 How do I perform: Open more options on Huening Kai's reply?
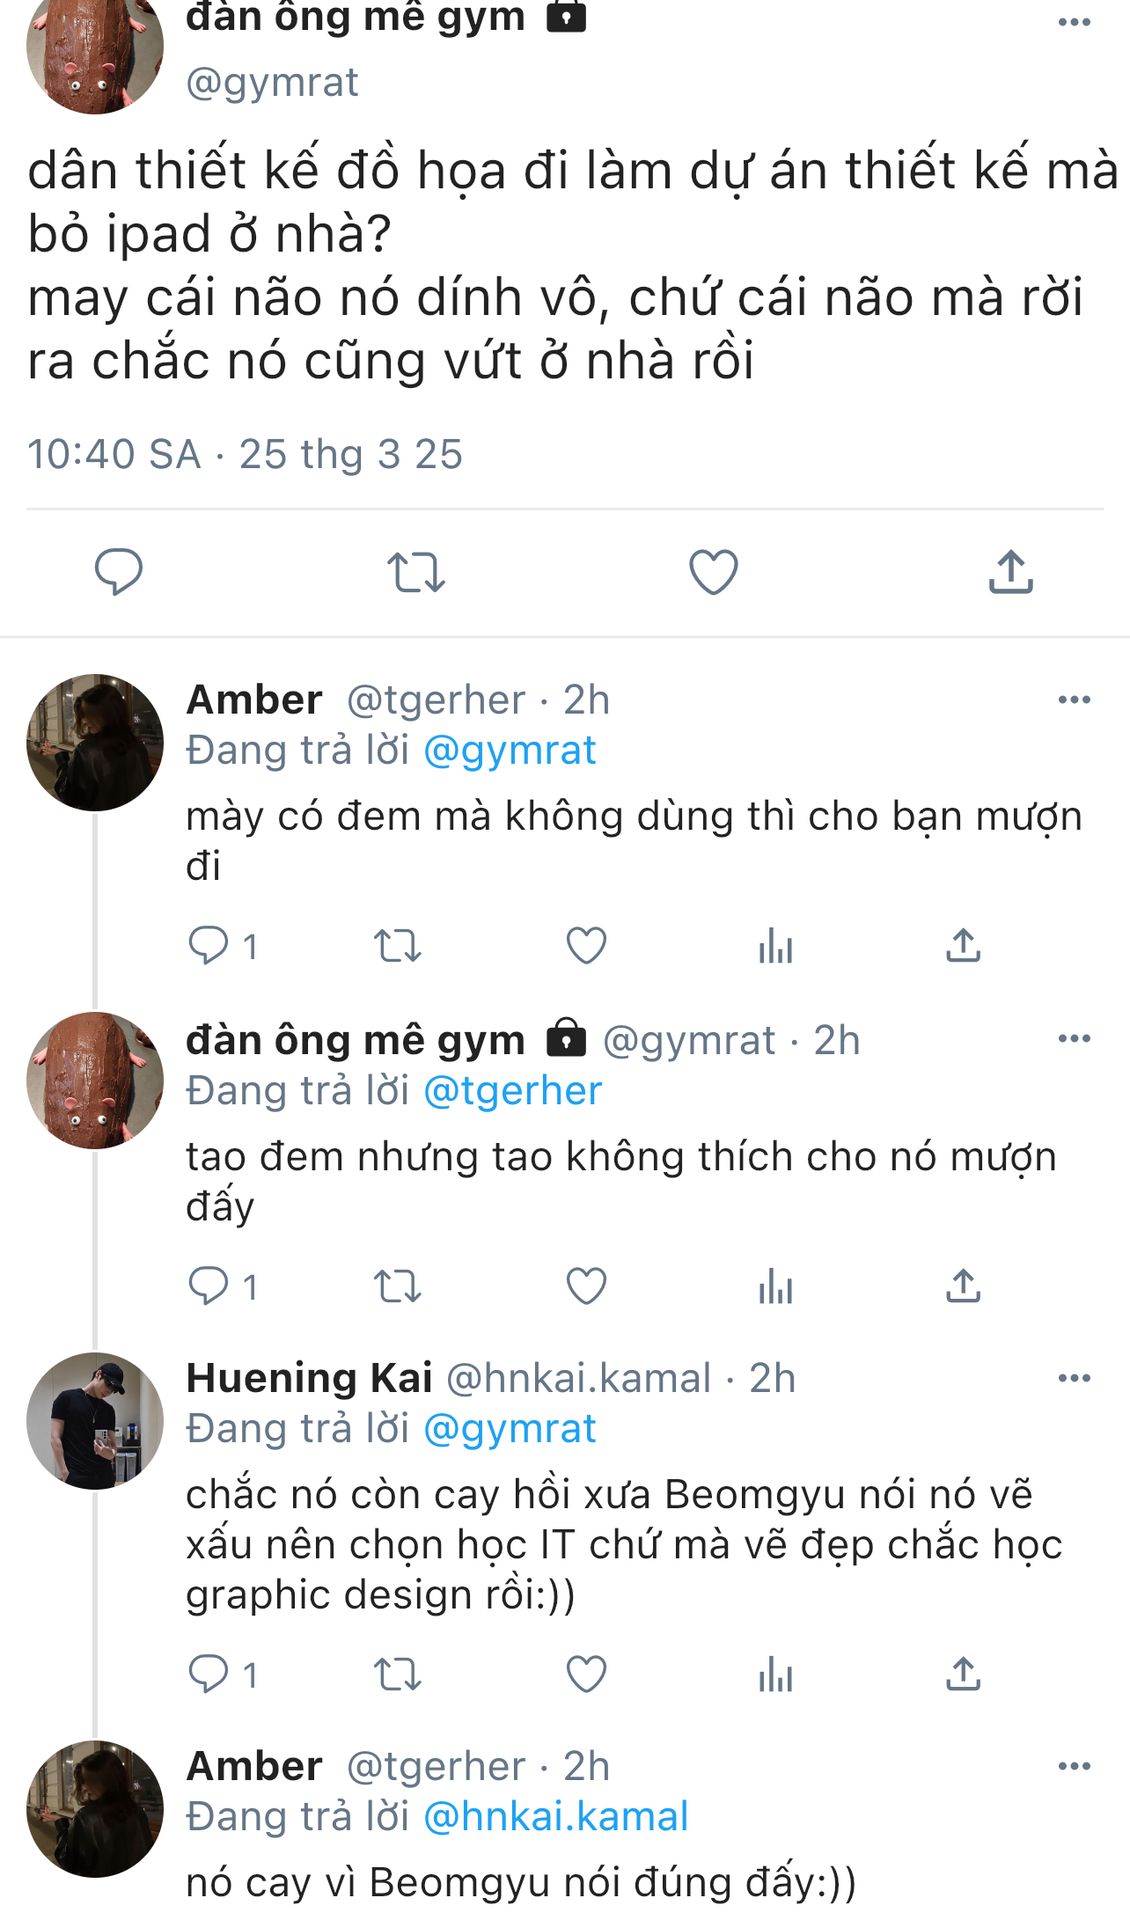click(1074, 1378)
